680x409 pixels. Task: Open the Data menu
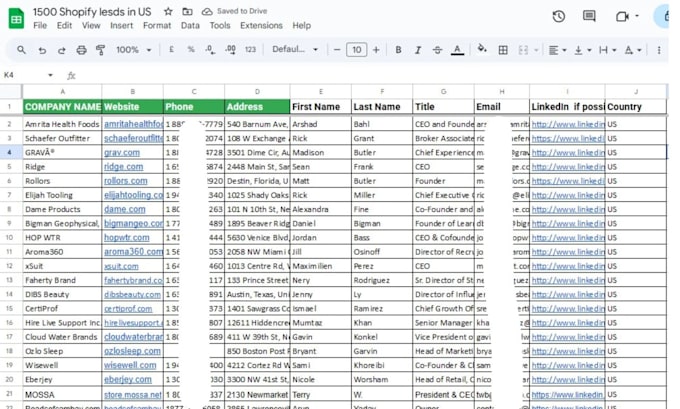click(190, 26)
